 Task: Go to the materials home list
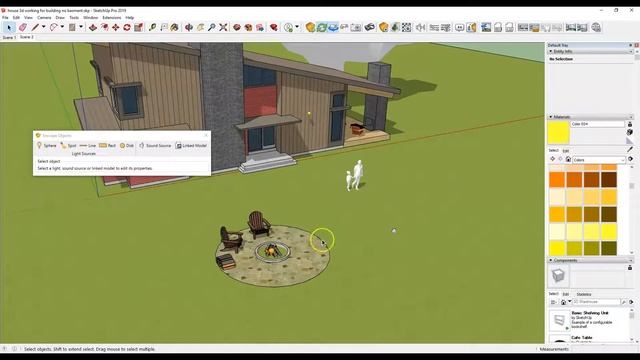coord(568,159)
